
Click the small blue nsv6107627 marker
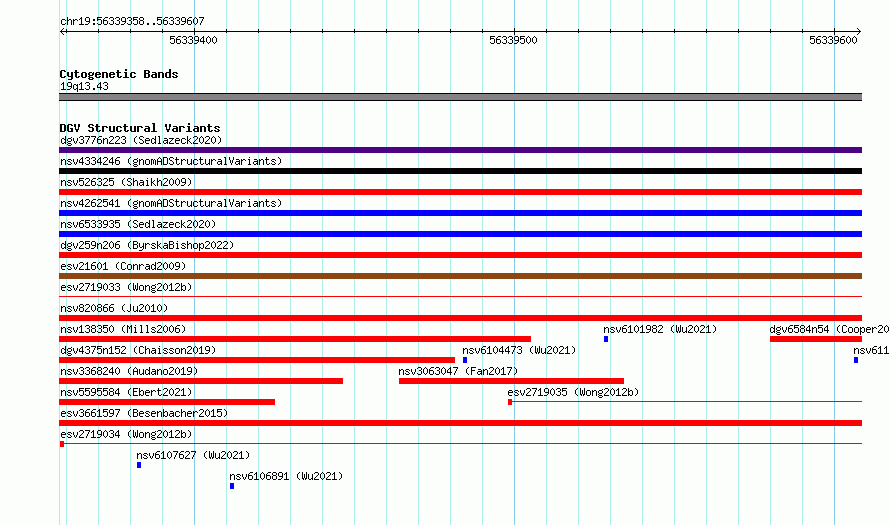pyautogui.click(x=139, y=465)
